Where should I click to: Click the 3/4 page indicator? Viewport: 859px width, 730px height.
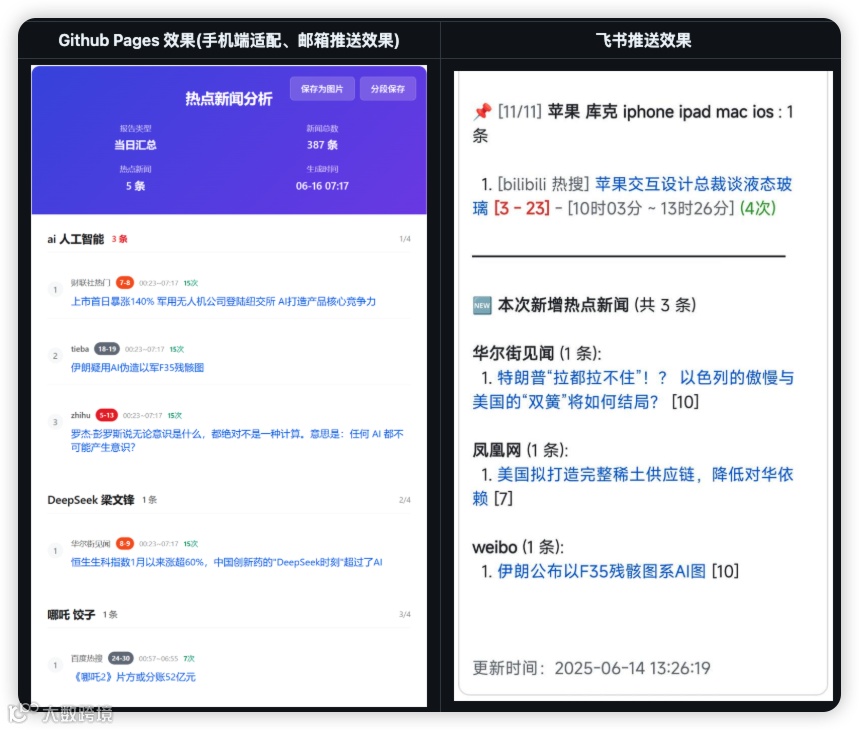pos(405,614)
